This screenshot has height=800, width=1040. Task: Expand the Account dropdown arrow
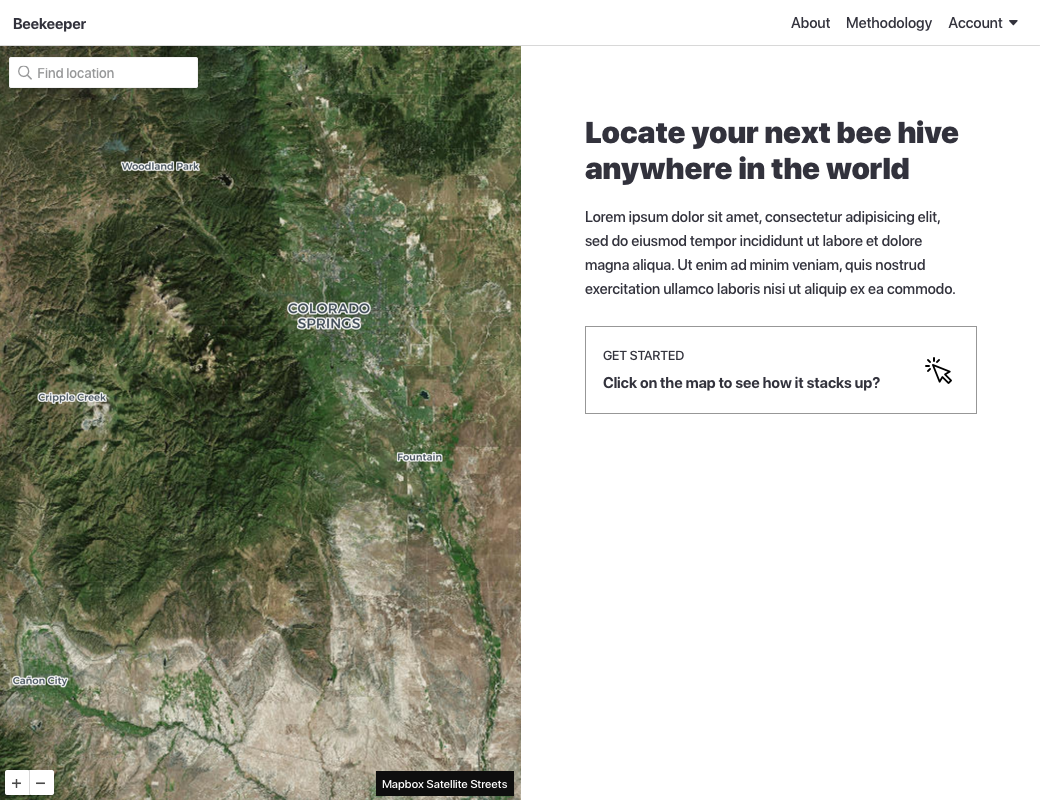click(x=1013, y=23)
